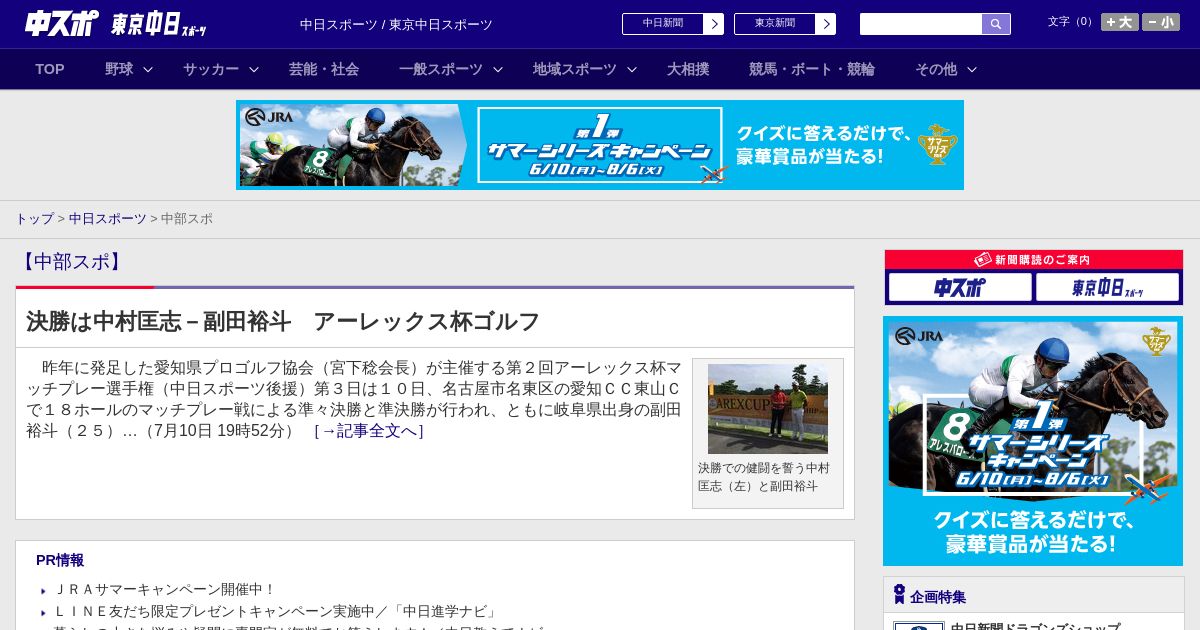Image resolution: width=1200 pixels, height=630 pixels.
Task: Click the PR情報 heading
Action: click(x=60, y=560)
